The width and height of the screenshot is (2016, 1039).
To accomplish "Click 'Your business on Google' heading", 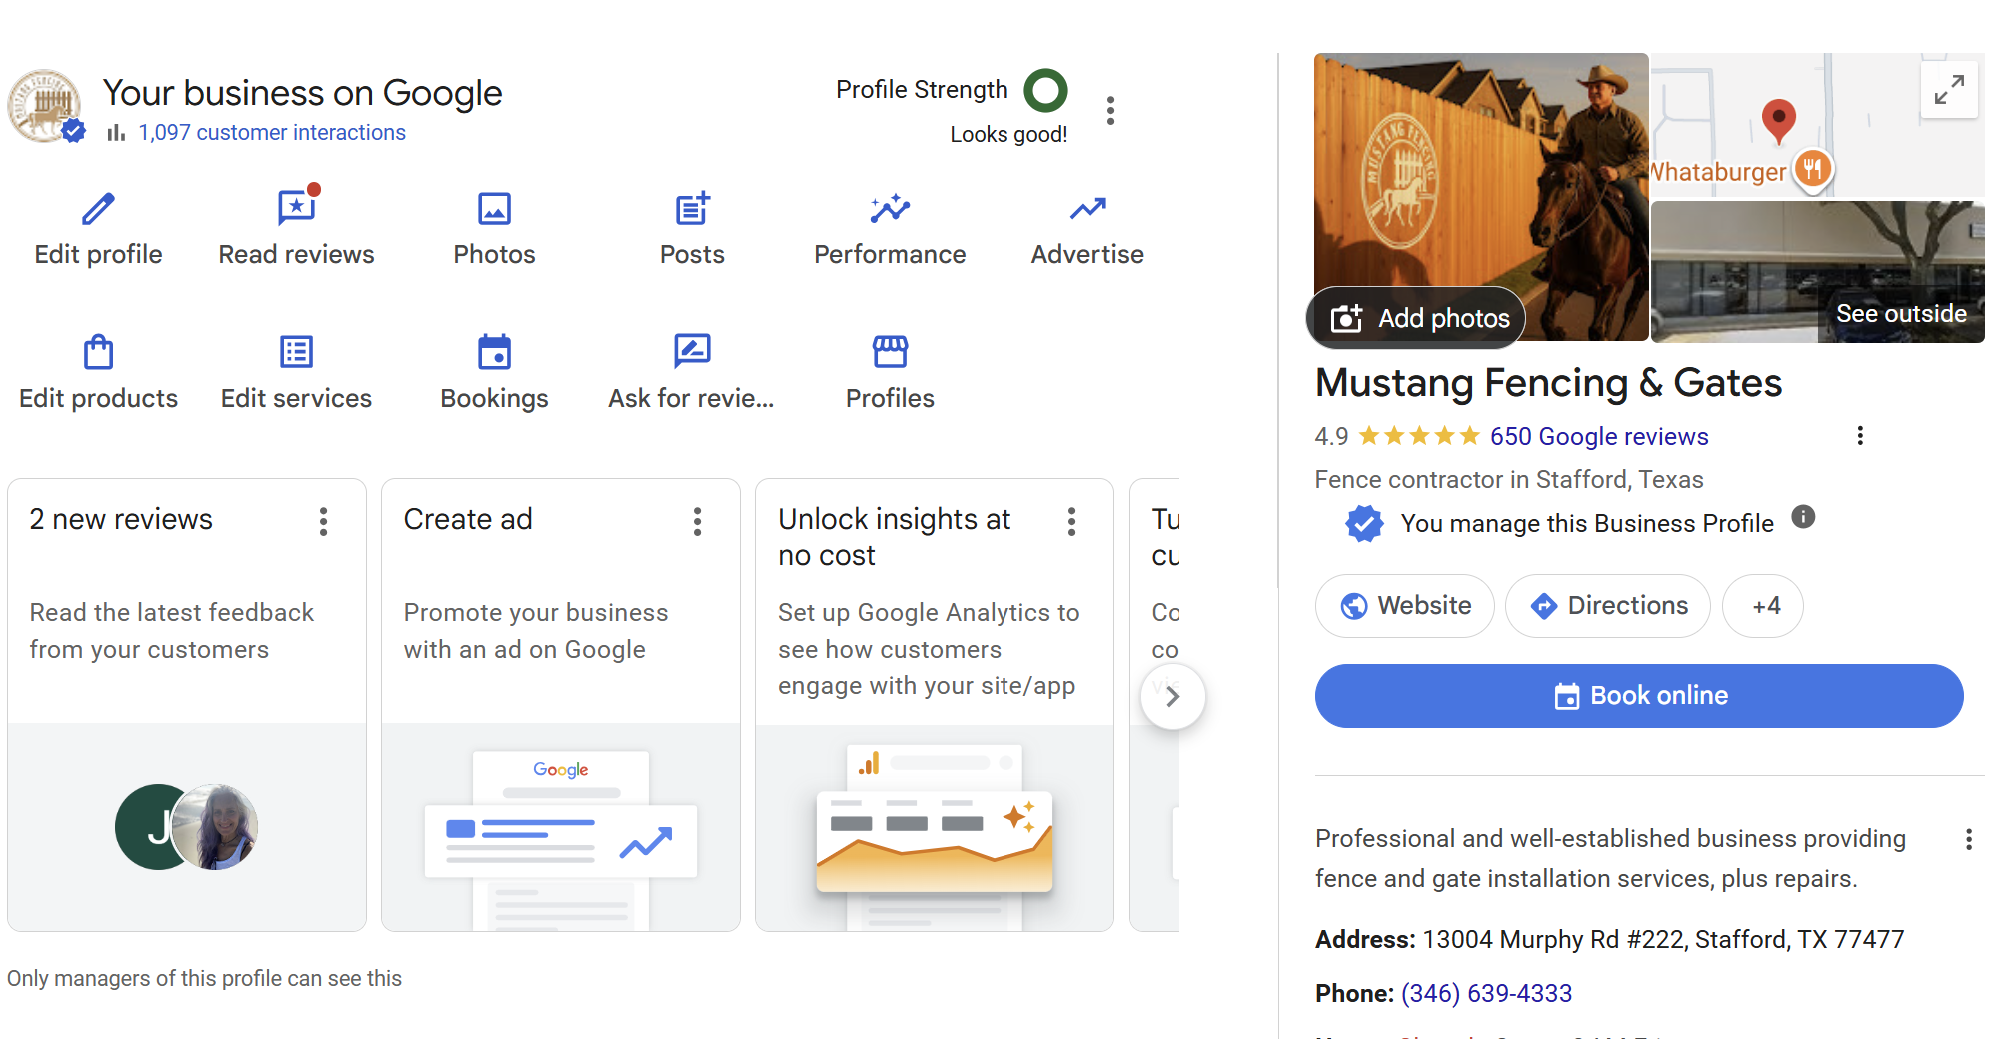I will tap(302, 93).
